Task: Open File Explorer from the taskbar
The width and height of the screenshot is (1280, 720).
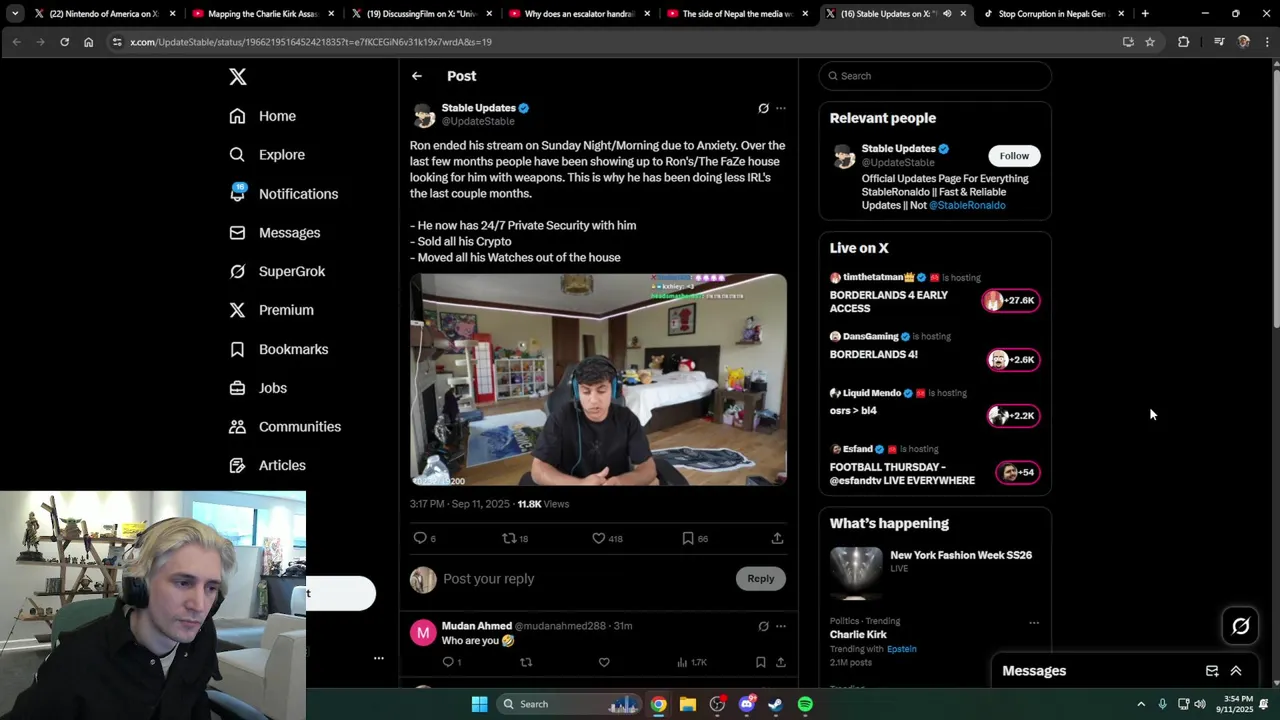Action: (688, 704)
